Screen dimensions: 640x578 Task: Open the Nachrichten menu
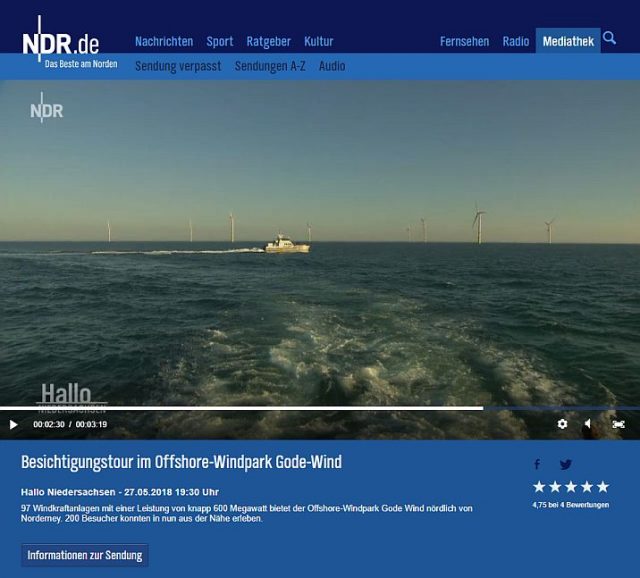pyautogui.click(x=164, y=41)
